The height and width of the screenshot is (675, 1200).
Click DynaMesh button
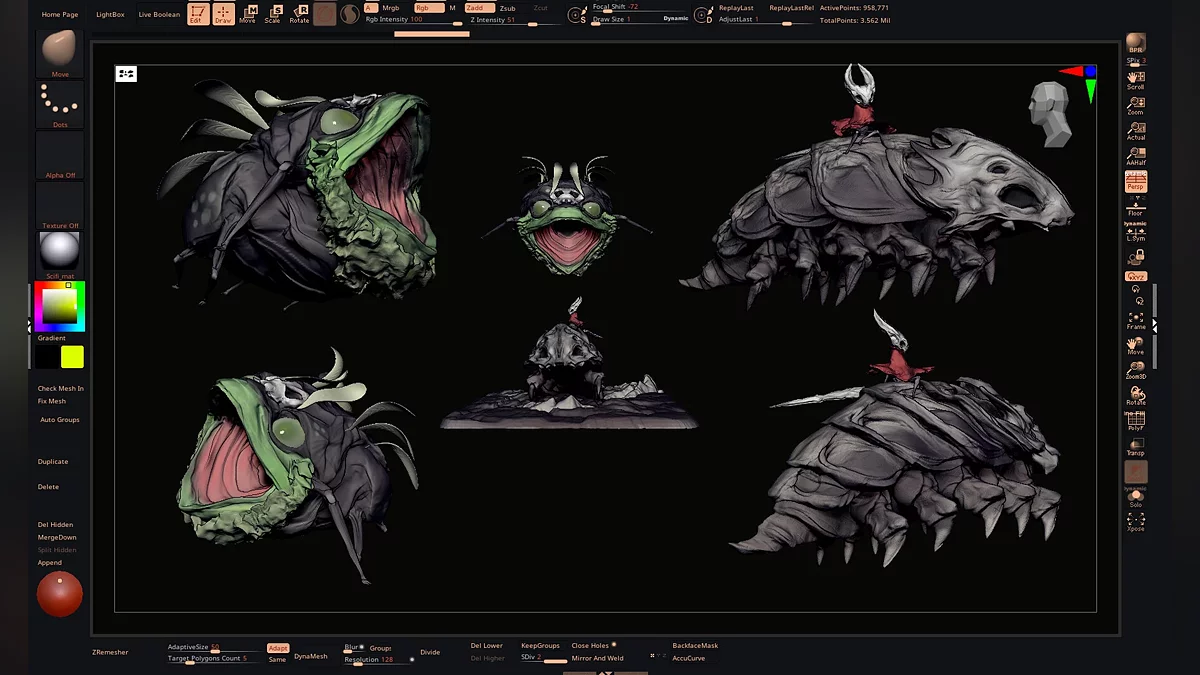click(311, 657)
